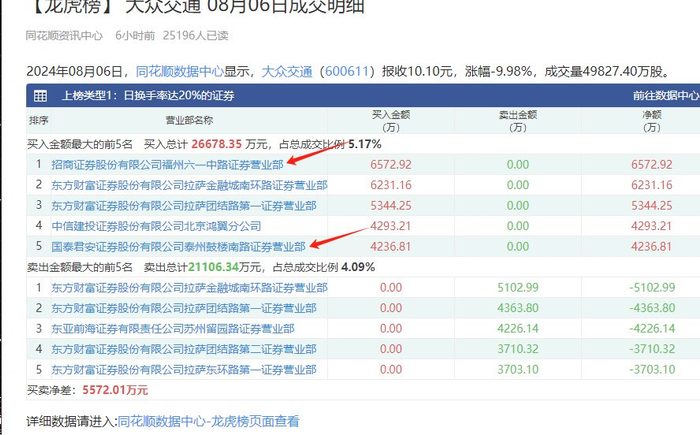
Task: Select sell amount 5102.99
Action: tap(518, 288)
